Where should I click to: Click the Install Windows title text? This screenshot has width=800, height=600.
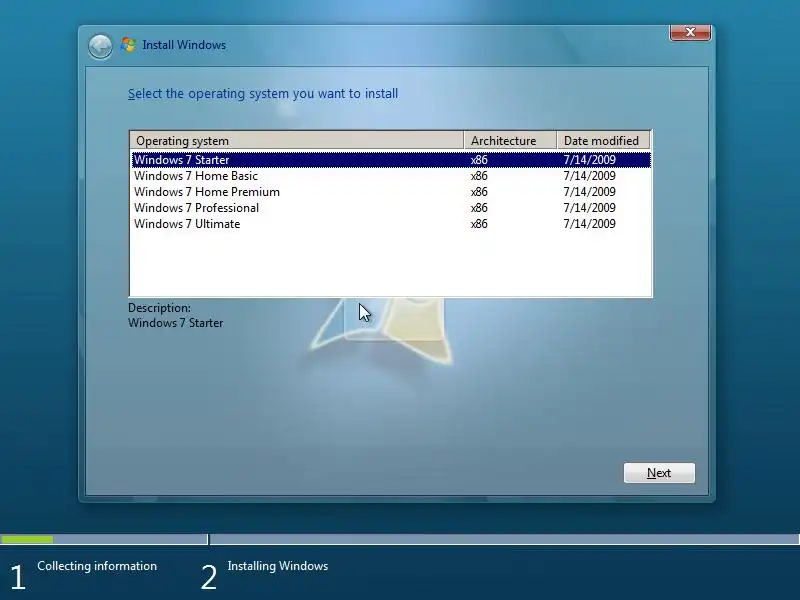(184, 45)
